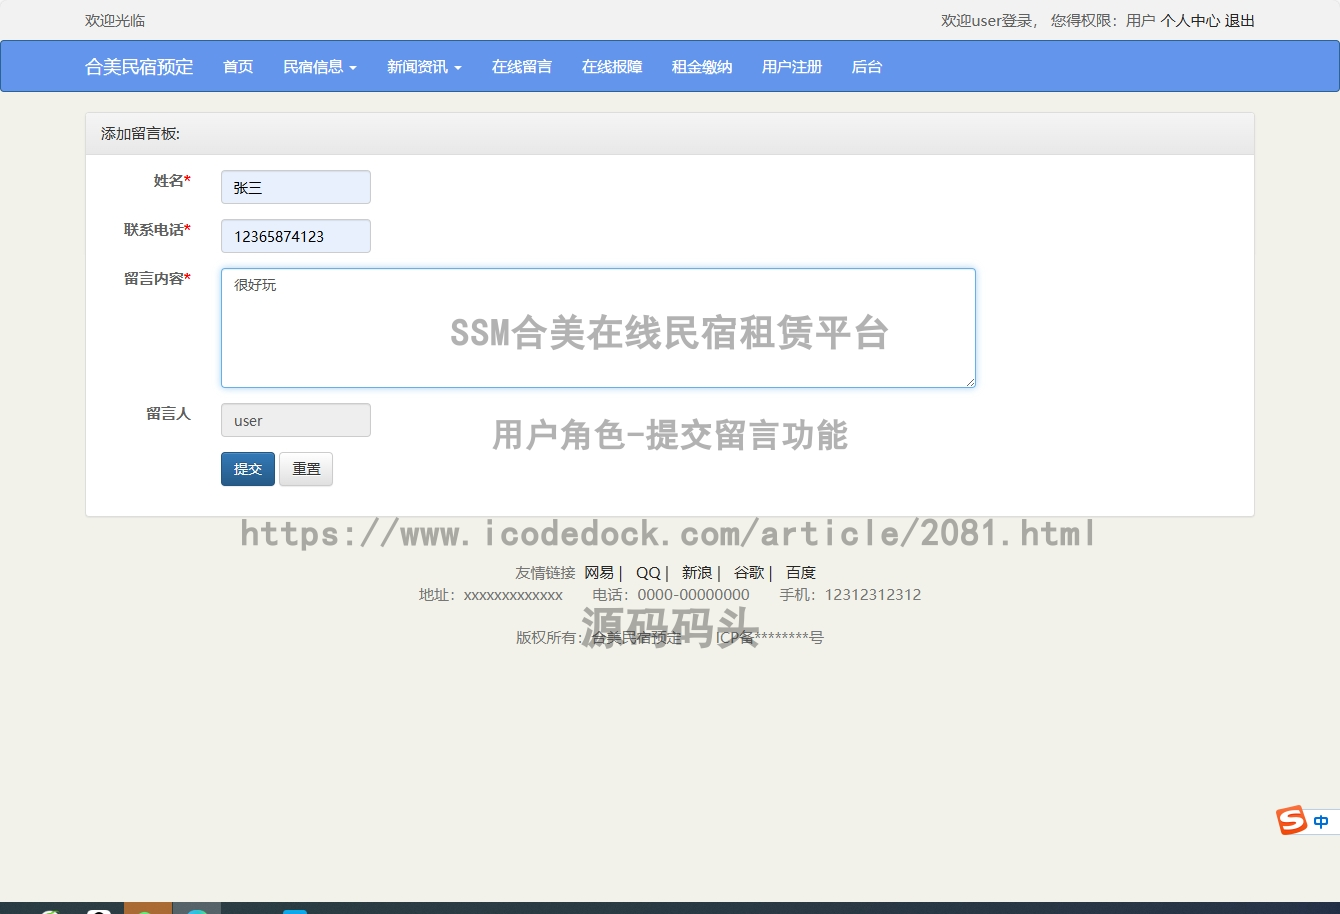
Task: Focus the 姓名 input field
Action: click(296, 187)
